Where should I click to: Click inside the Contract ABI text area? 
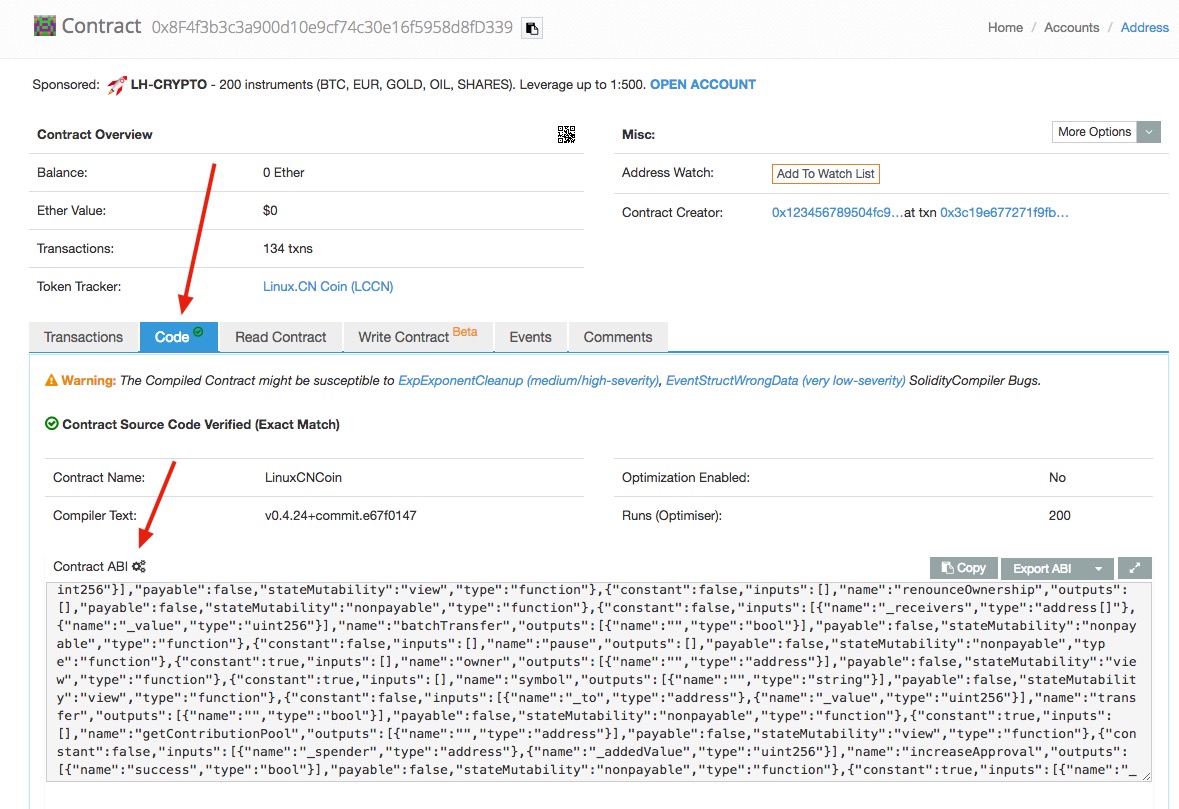(x=598, y=680)
